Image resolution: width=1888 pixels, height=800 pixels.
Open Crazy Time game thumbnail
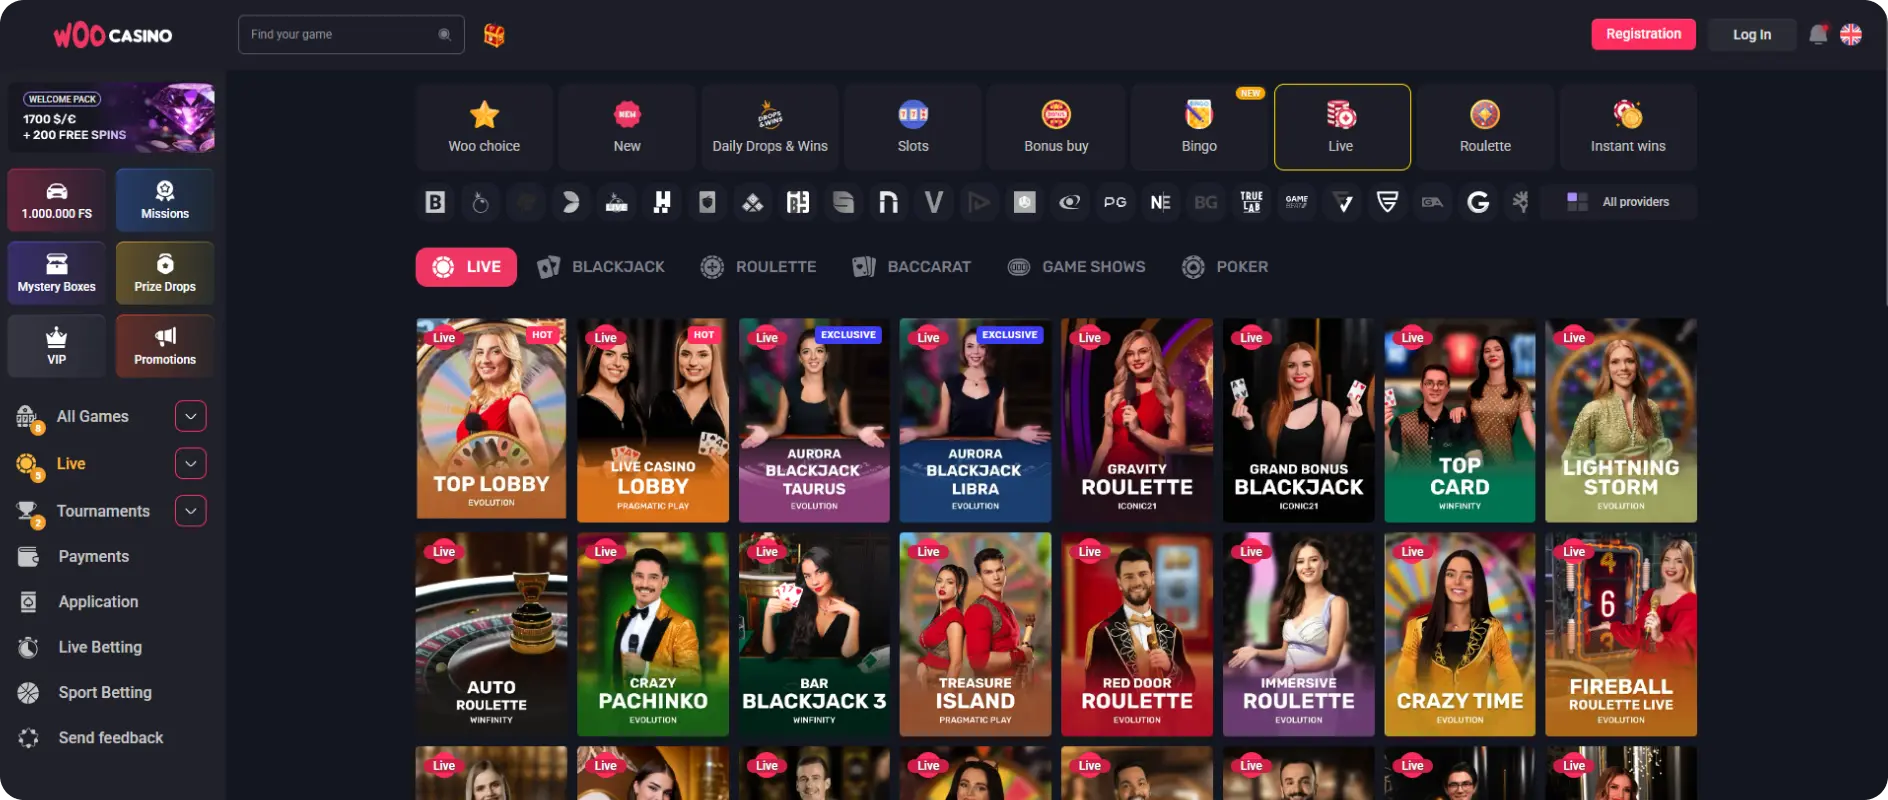(x=1459, y=634)
